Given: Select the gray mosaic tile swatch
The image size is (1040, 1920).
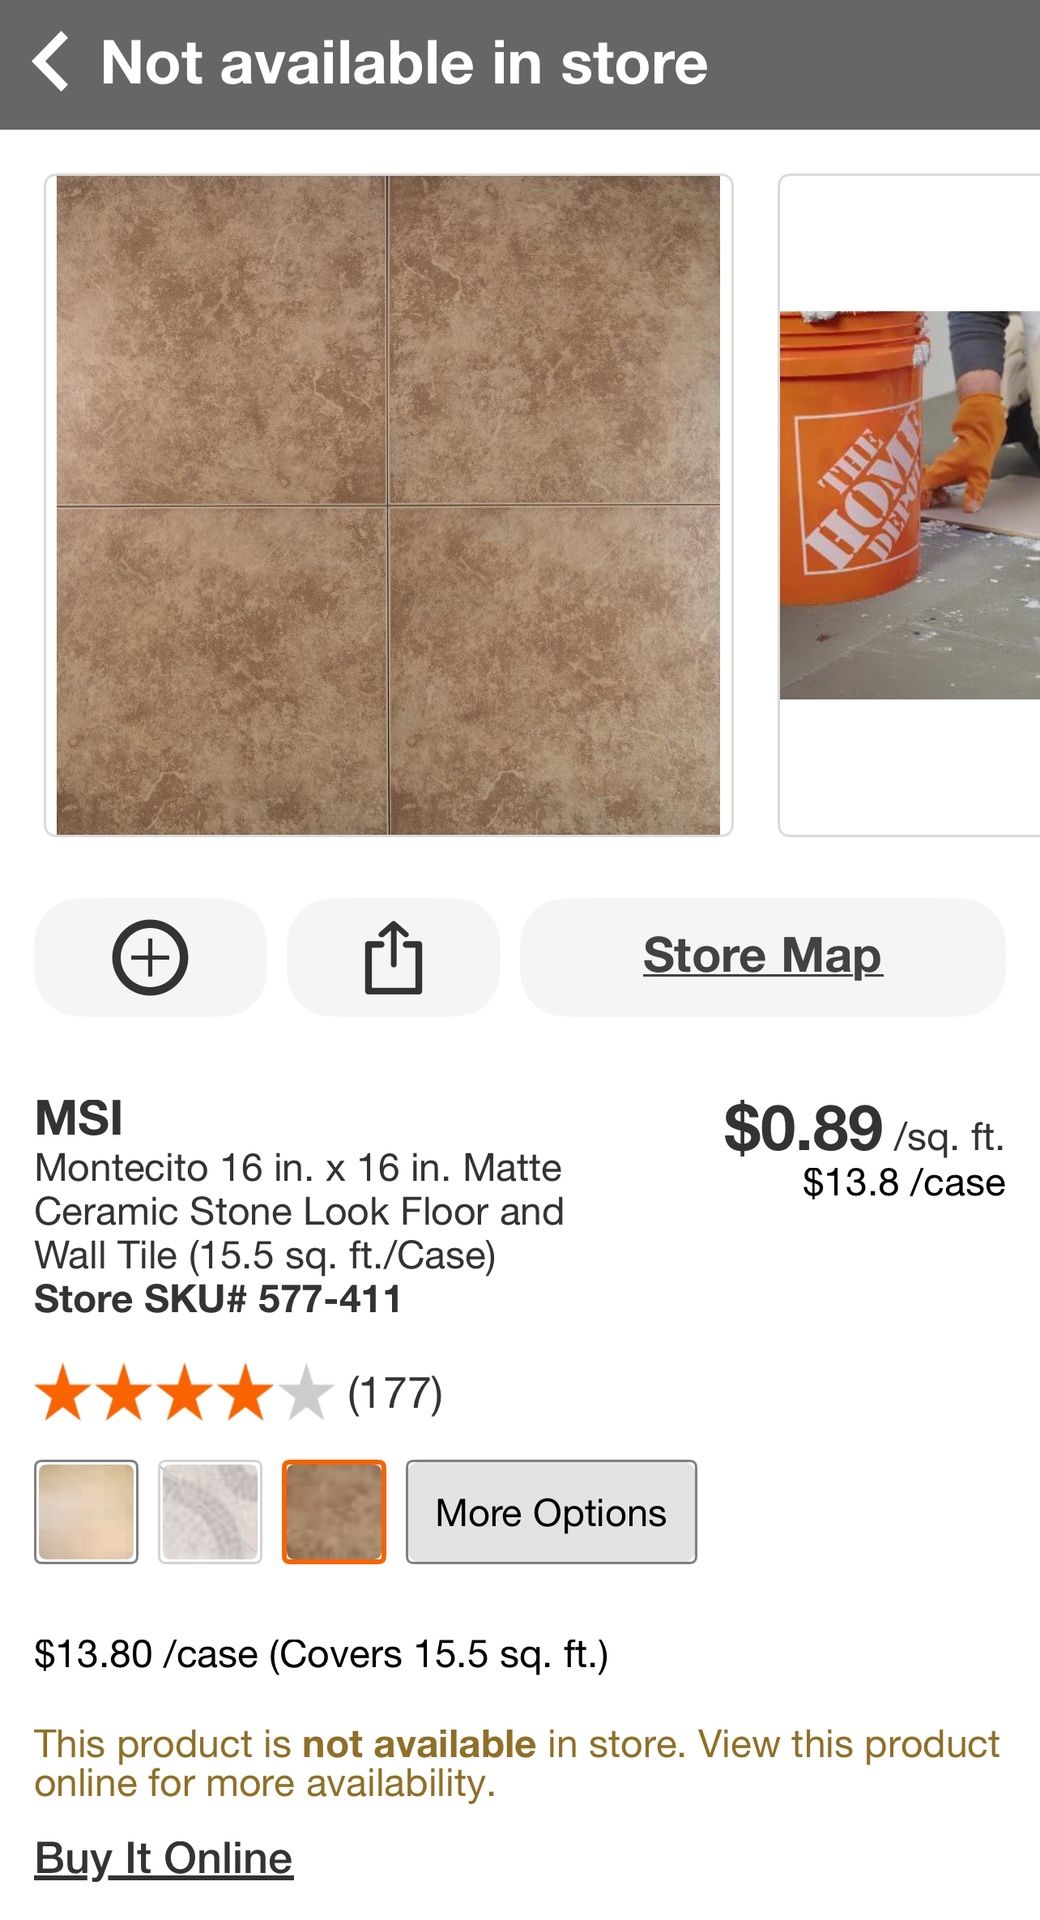Looking at the screenshot, I should [210, 1512].
